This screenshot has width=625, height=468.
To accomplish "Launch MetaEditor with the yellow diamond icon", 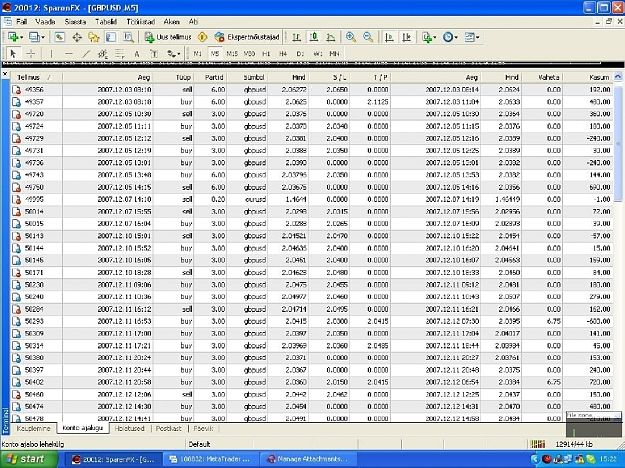I will (x=202, y=37).
